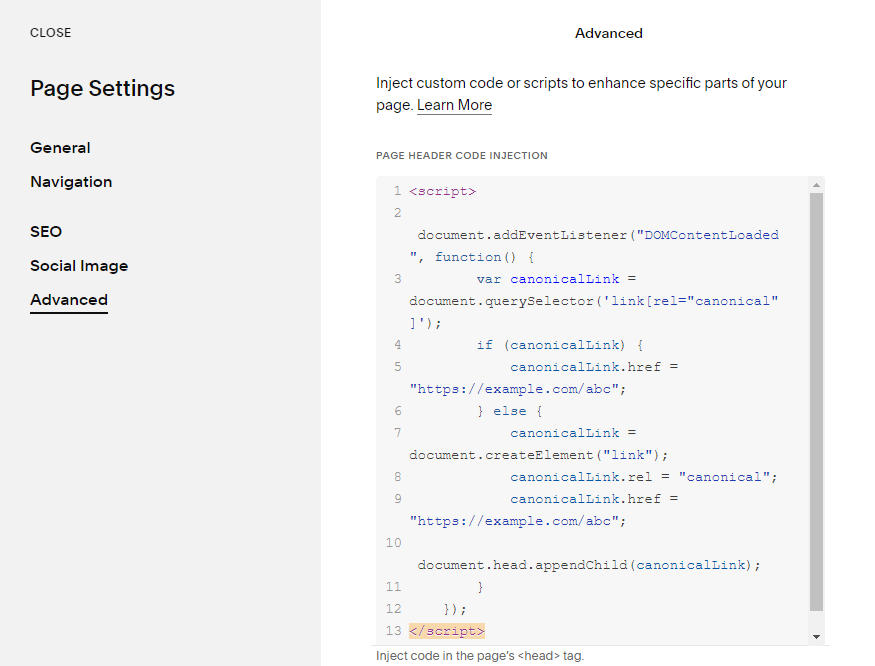This screenshot has height=666, width=875.
Task: Click the highlighted closing script tag
Action: point(447,630)
